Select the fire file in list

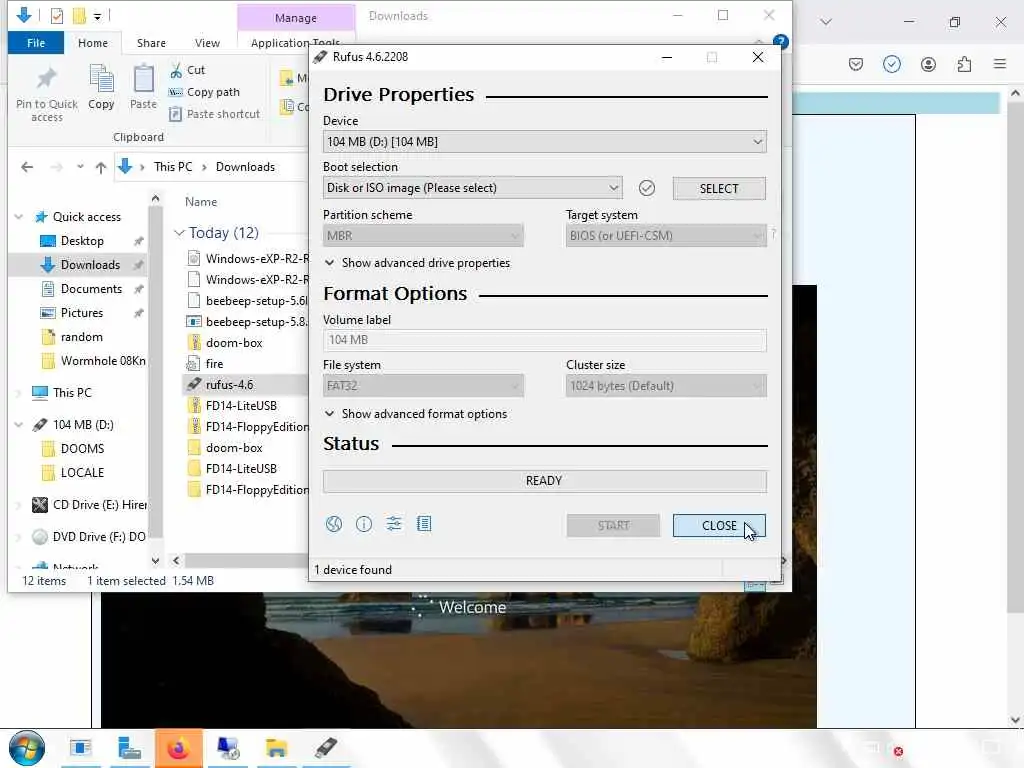click(x=214, y=364)
